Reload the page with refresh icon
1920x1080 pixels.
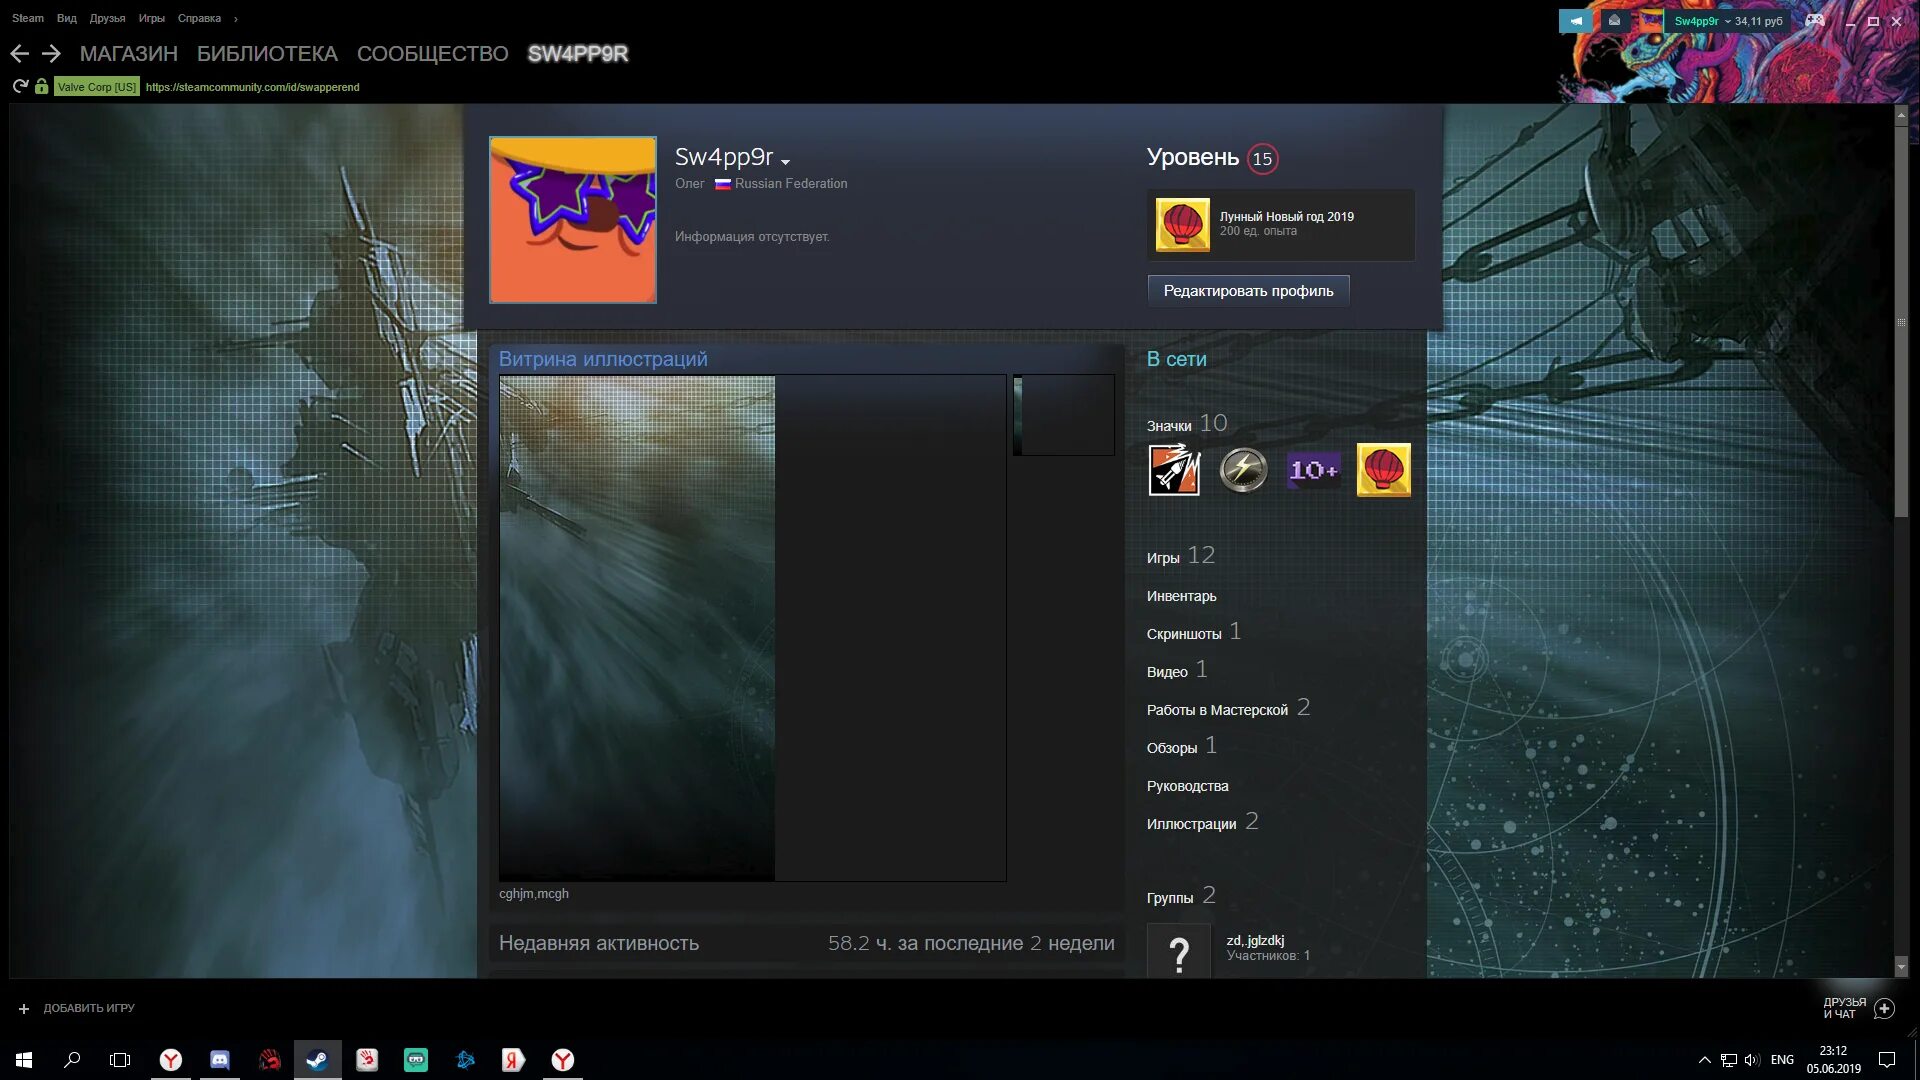pyautogui.click(x=20, y=87)
